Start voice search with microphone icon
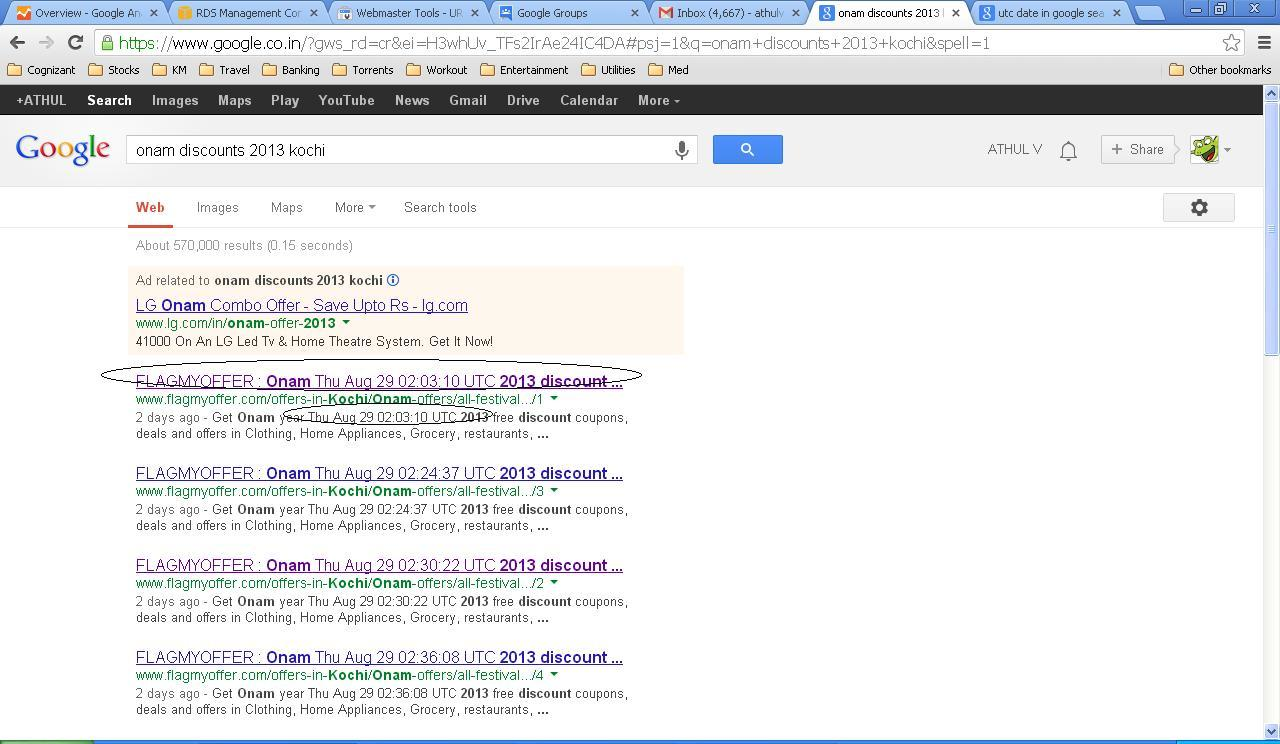 coord(681,150)
